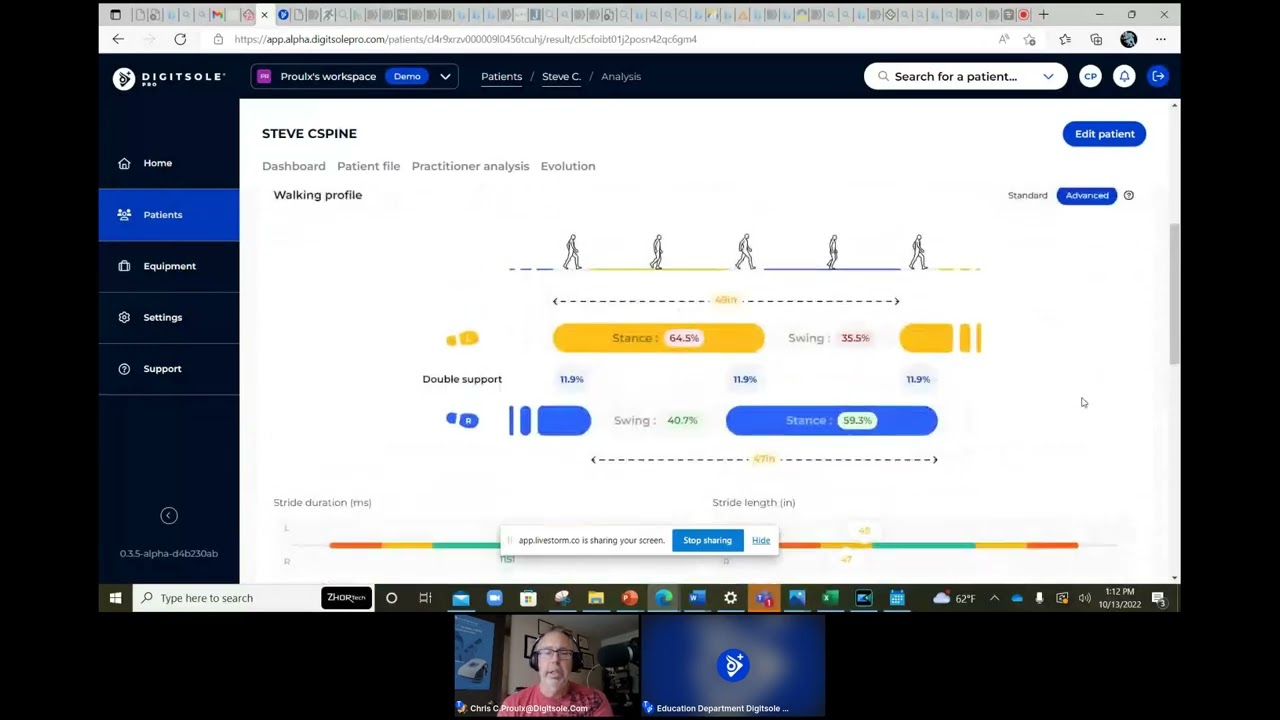
Task: Open the notifications bell
Action: (1124, 76)
